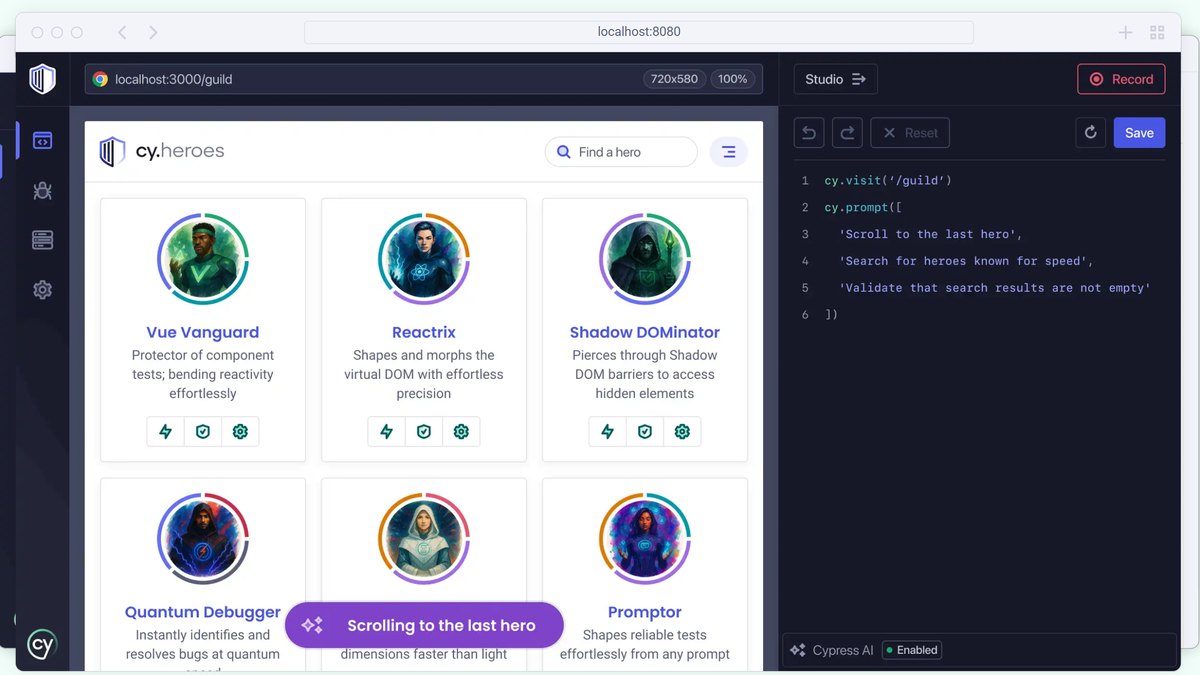1200x675 pixels.
Task: Open the cy.heroes hamburger menu
Action: (729, 152)
